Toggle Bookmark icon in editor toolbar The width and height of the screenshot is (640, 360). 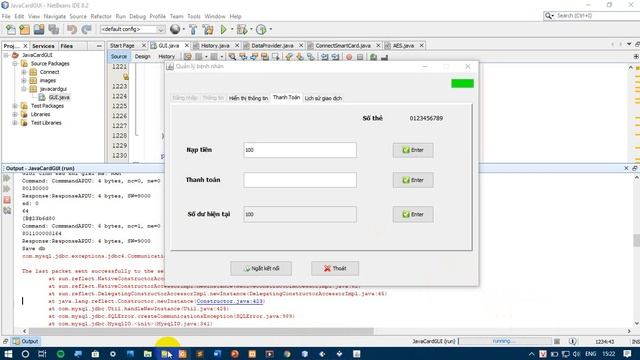click(x=311, y=57)
